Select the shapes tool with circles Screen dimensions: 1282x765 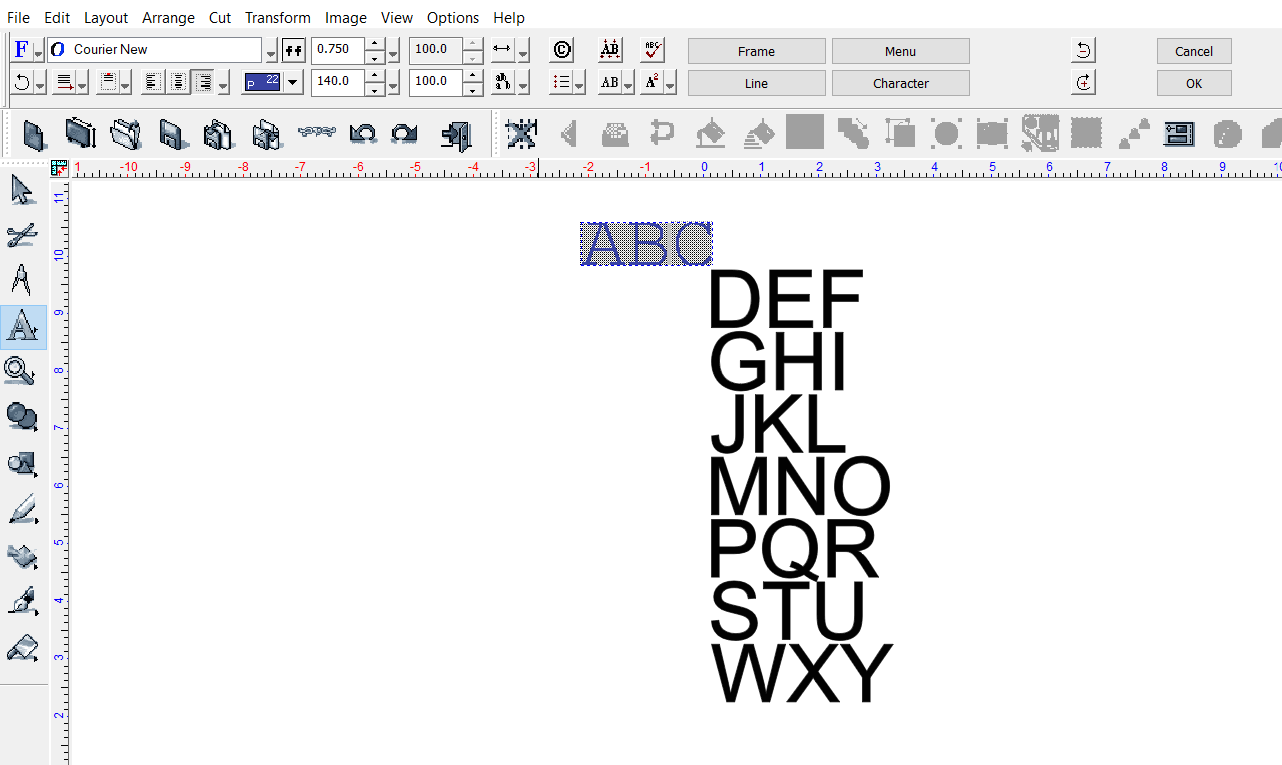22,416
